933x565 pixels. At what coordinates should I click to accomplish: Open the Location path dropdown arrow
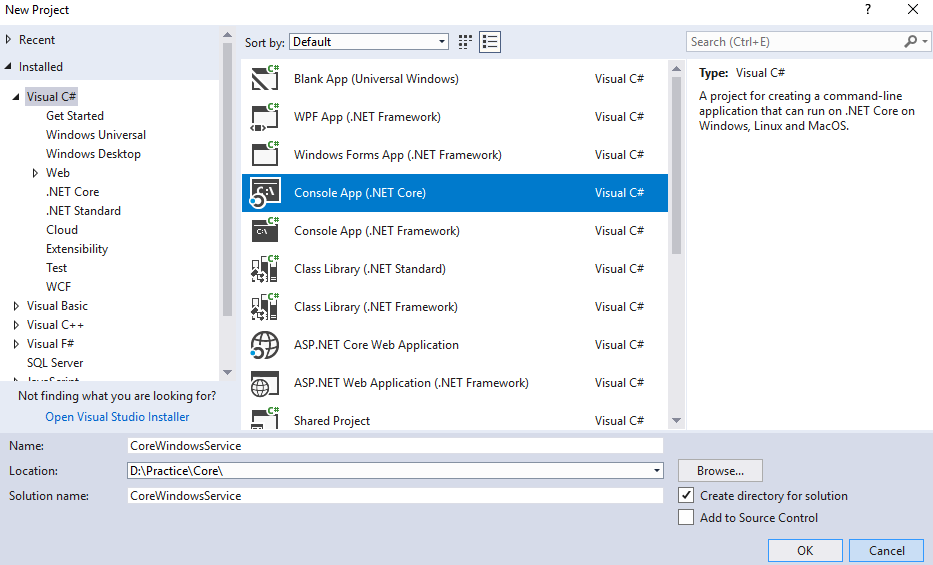tap(656, 470)
